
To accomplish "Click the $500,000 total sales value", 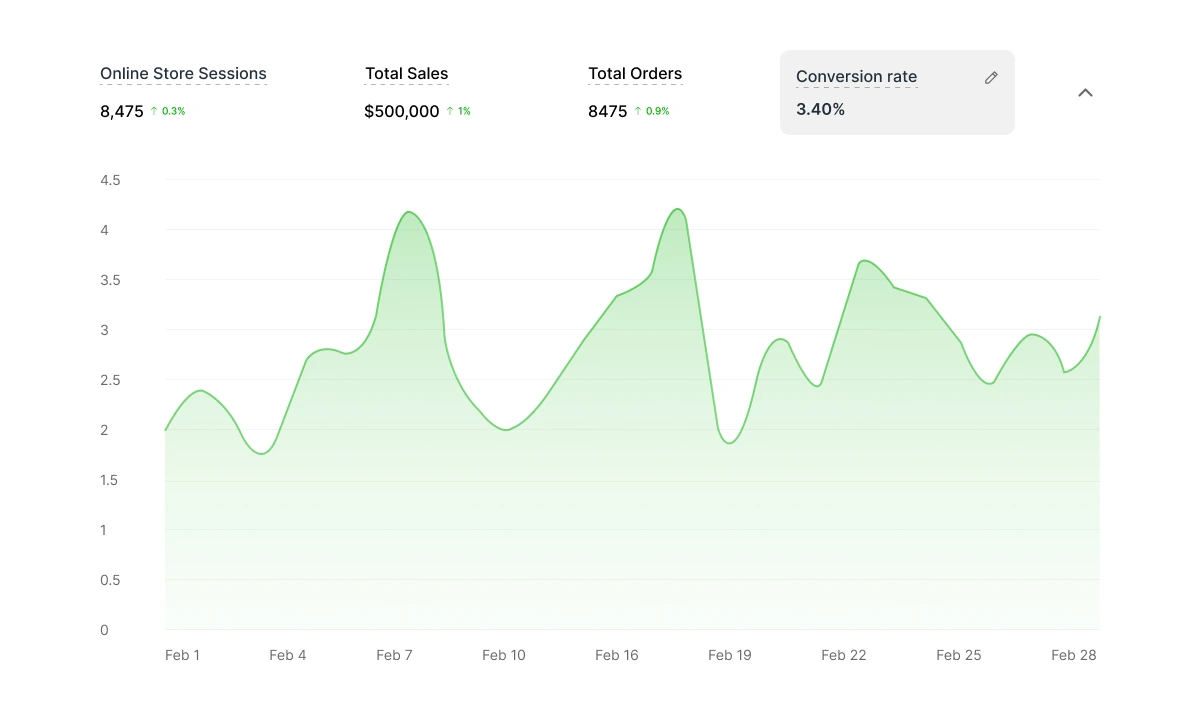I will click(x=402, y=111).
